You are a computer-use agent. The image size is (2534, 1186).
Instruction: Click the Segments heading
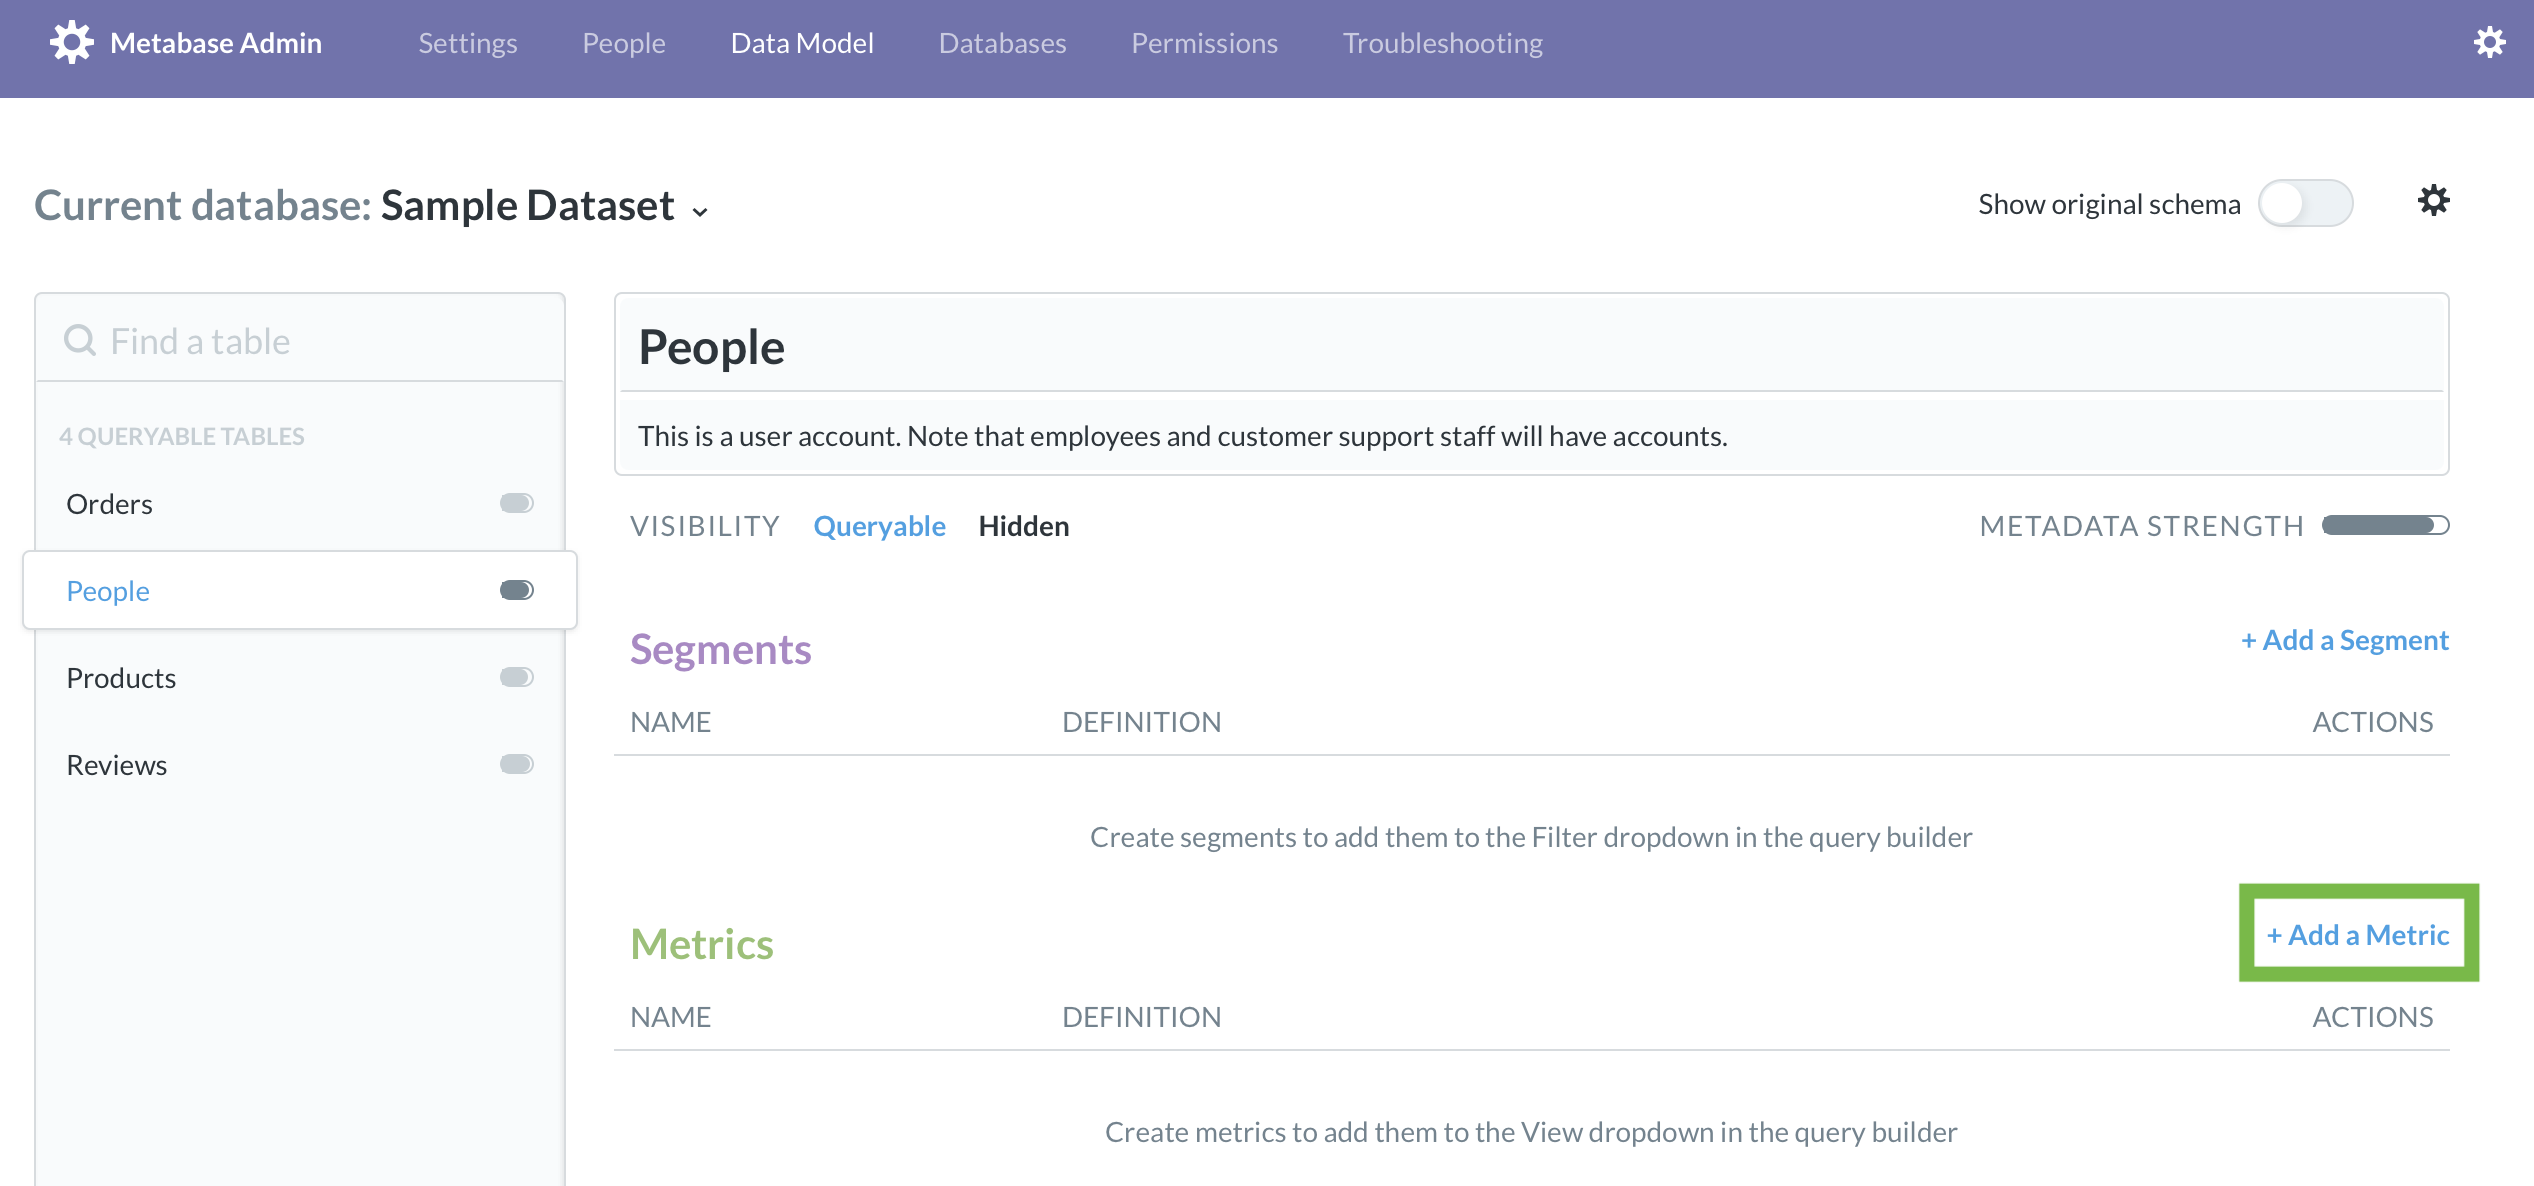tap(720, 649)
